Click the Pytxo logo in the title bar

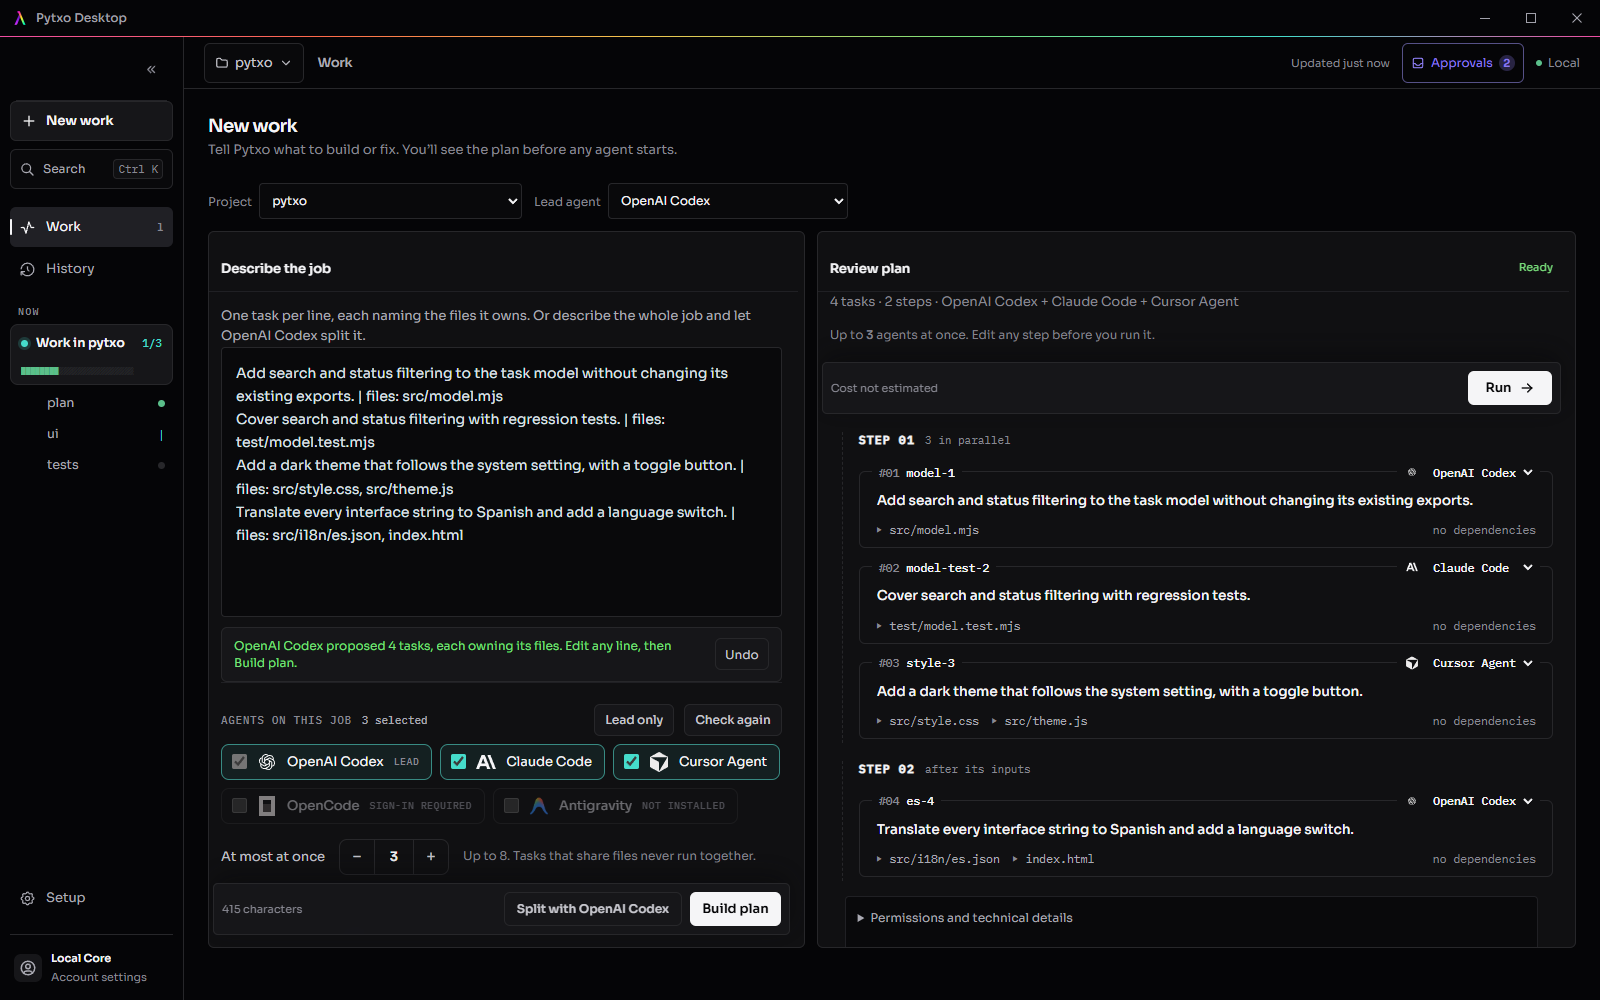(x=19, y=18)
